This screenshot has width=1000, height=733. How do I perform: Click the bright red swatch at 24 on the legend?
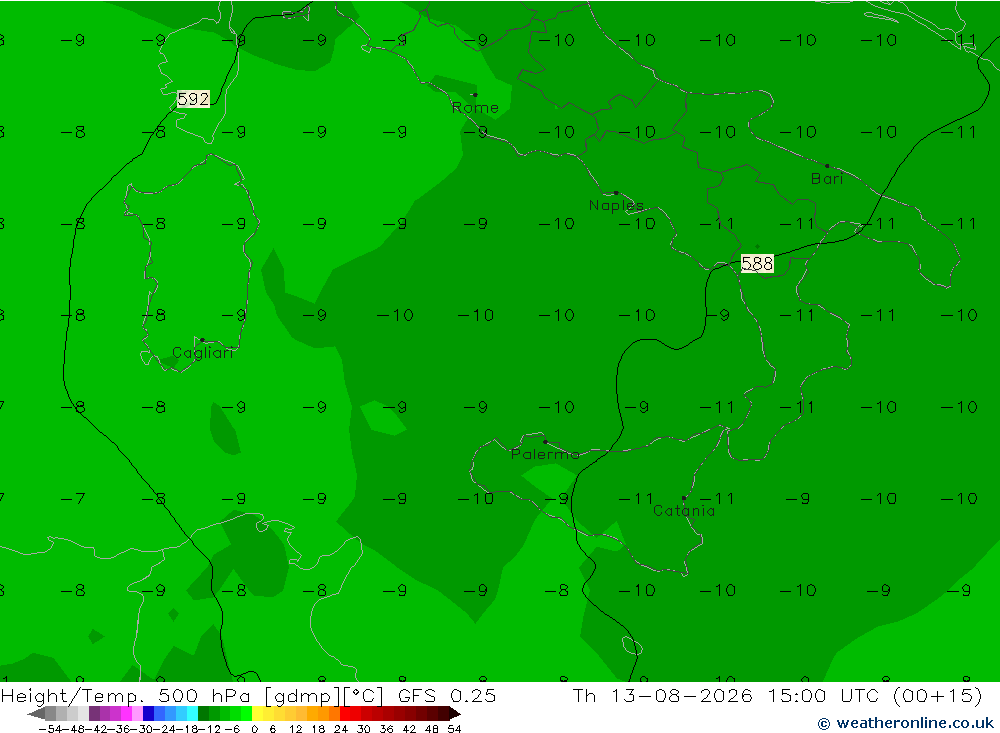345,713
